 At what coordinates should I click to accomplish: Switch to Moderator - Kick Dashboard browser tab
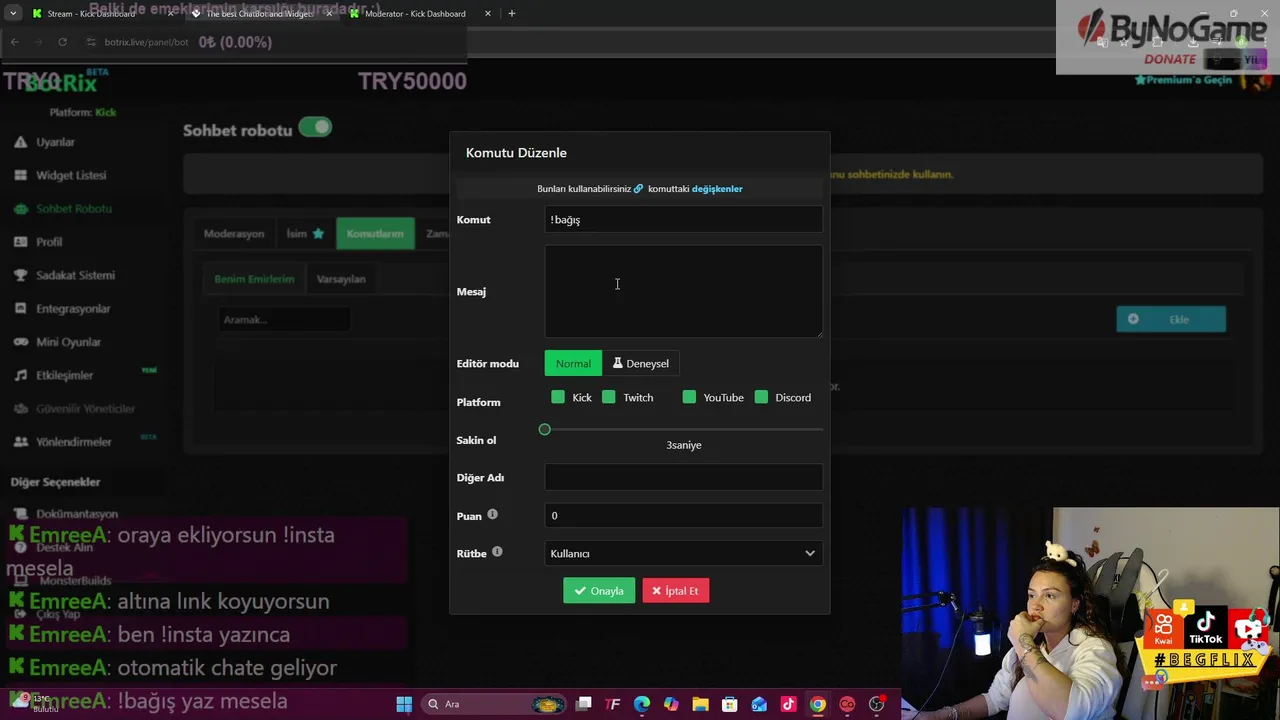[x=415, y=13]
